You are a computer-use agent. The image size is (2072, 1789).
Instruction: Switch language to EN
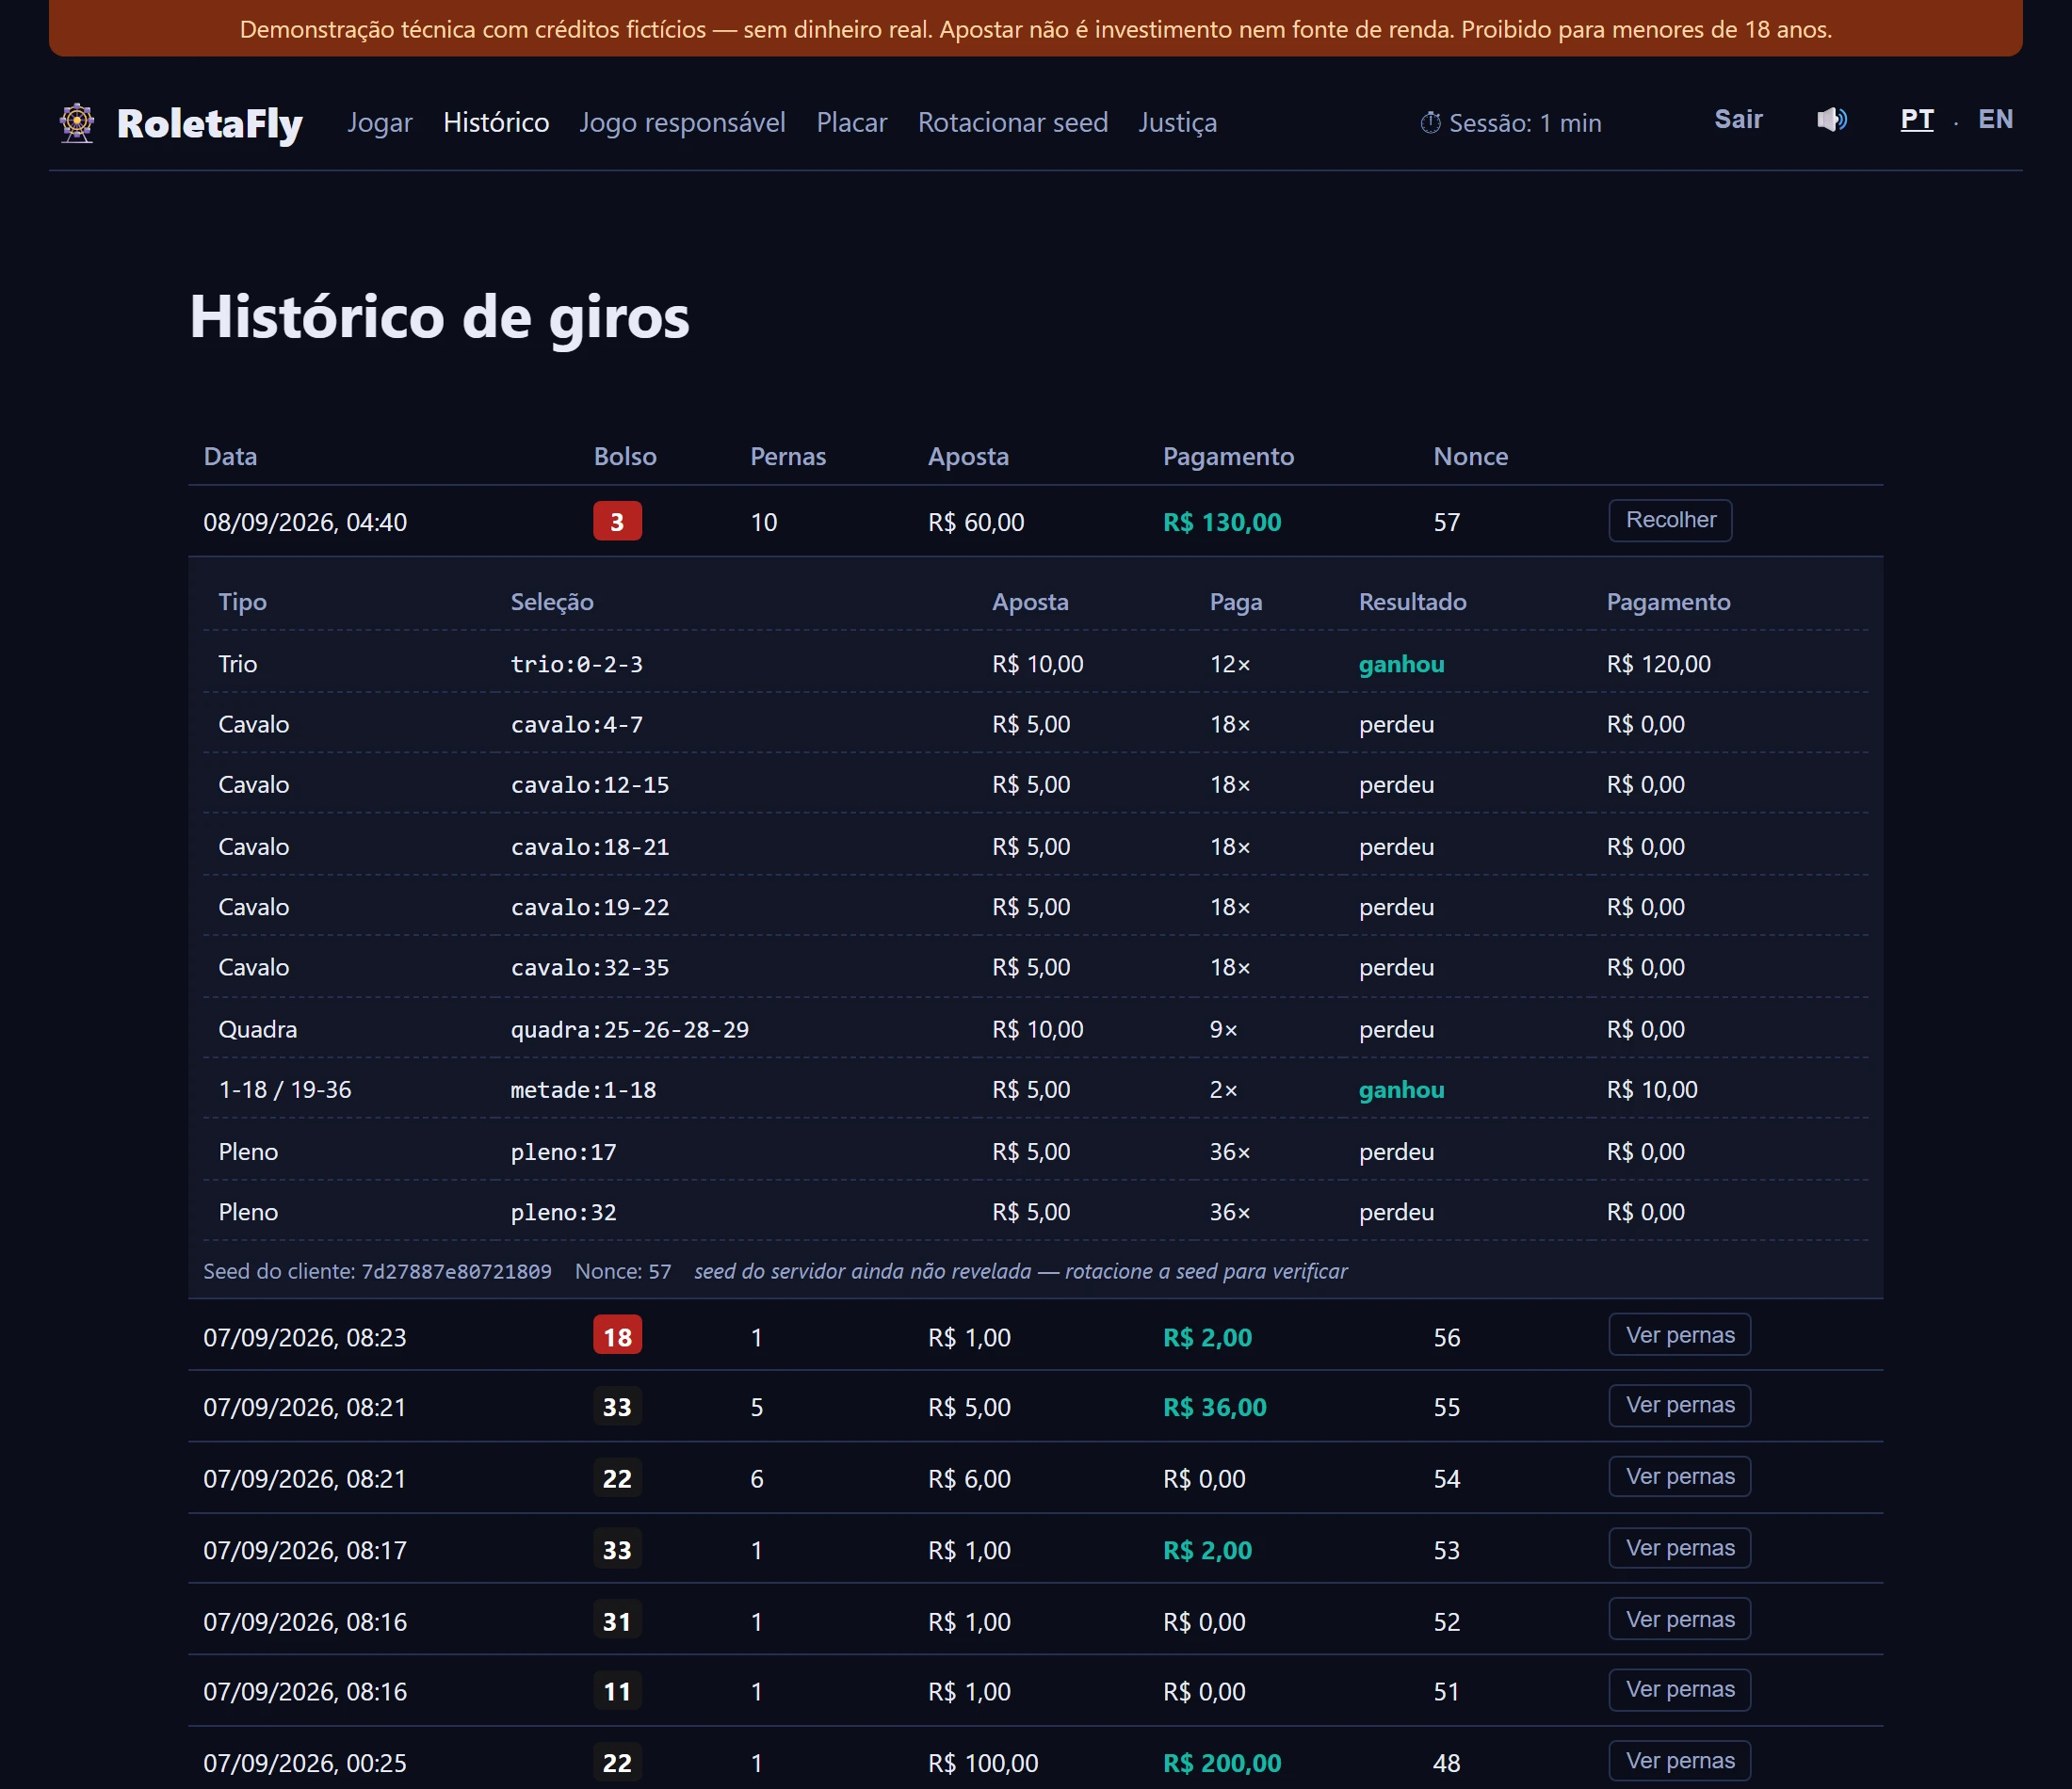(x=1995, y=119)
